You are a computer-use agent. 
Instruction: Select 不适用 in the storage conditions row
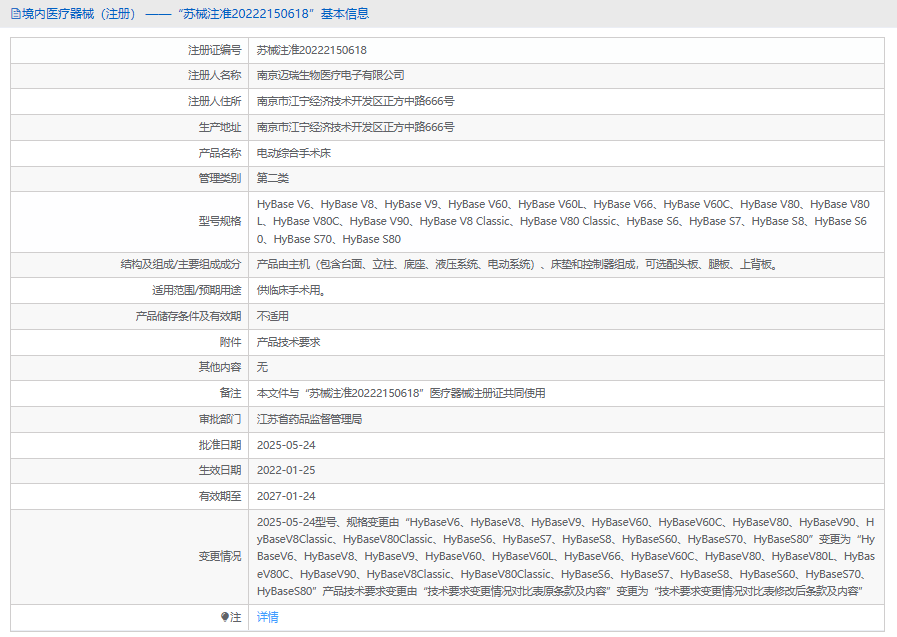tap(273, 316)
